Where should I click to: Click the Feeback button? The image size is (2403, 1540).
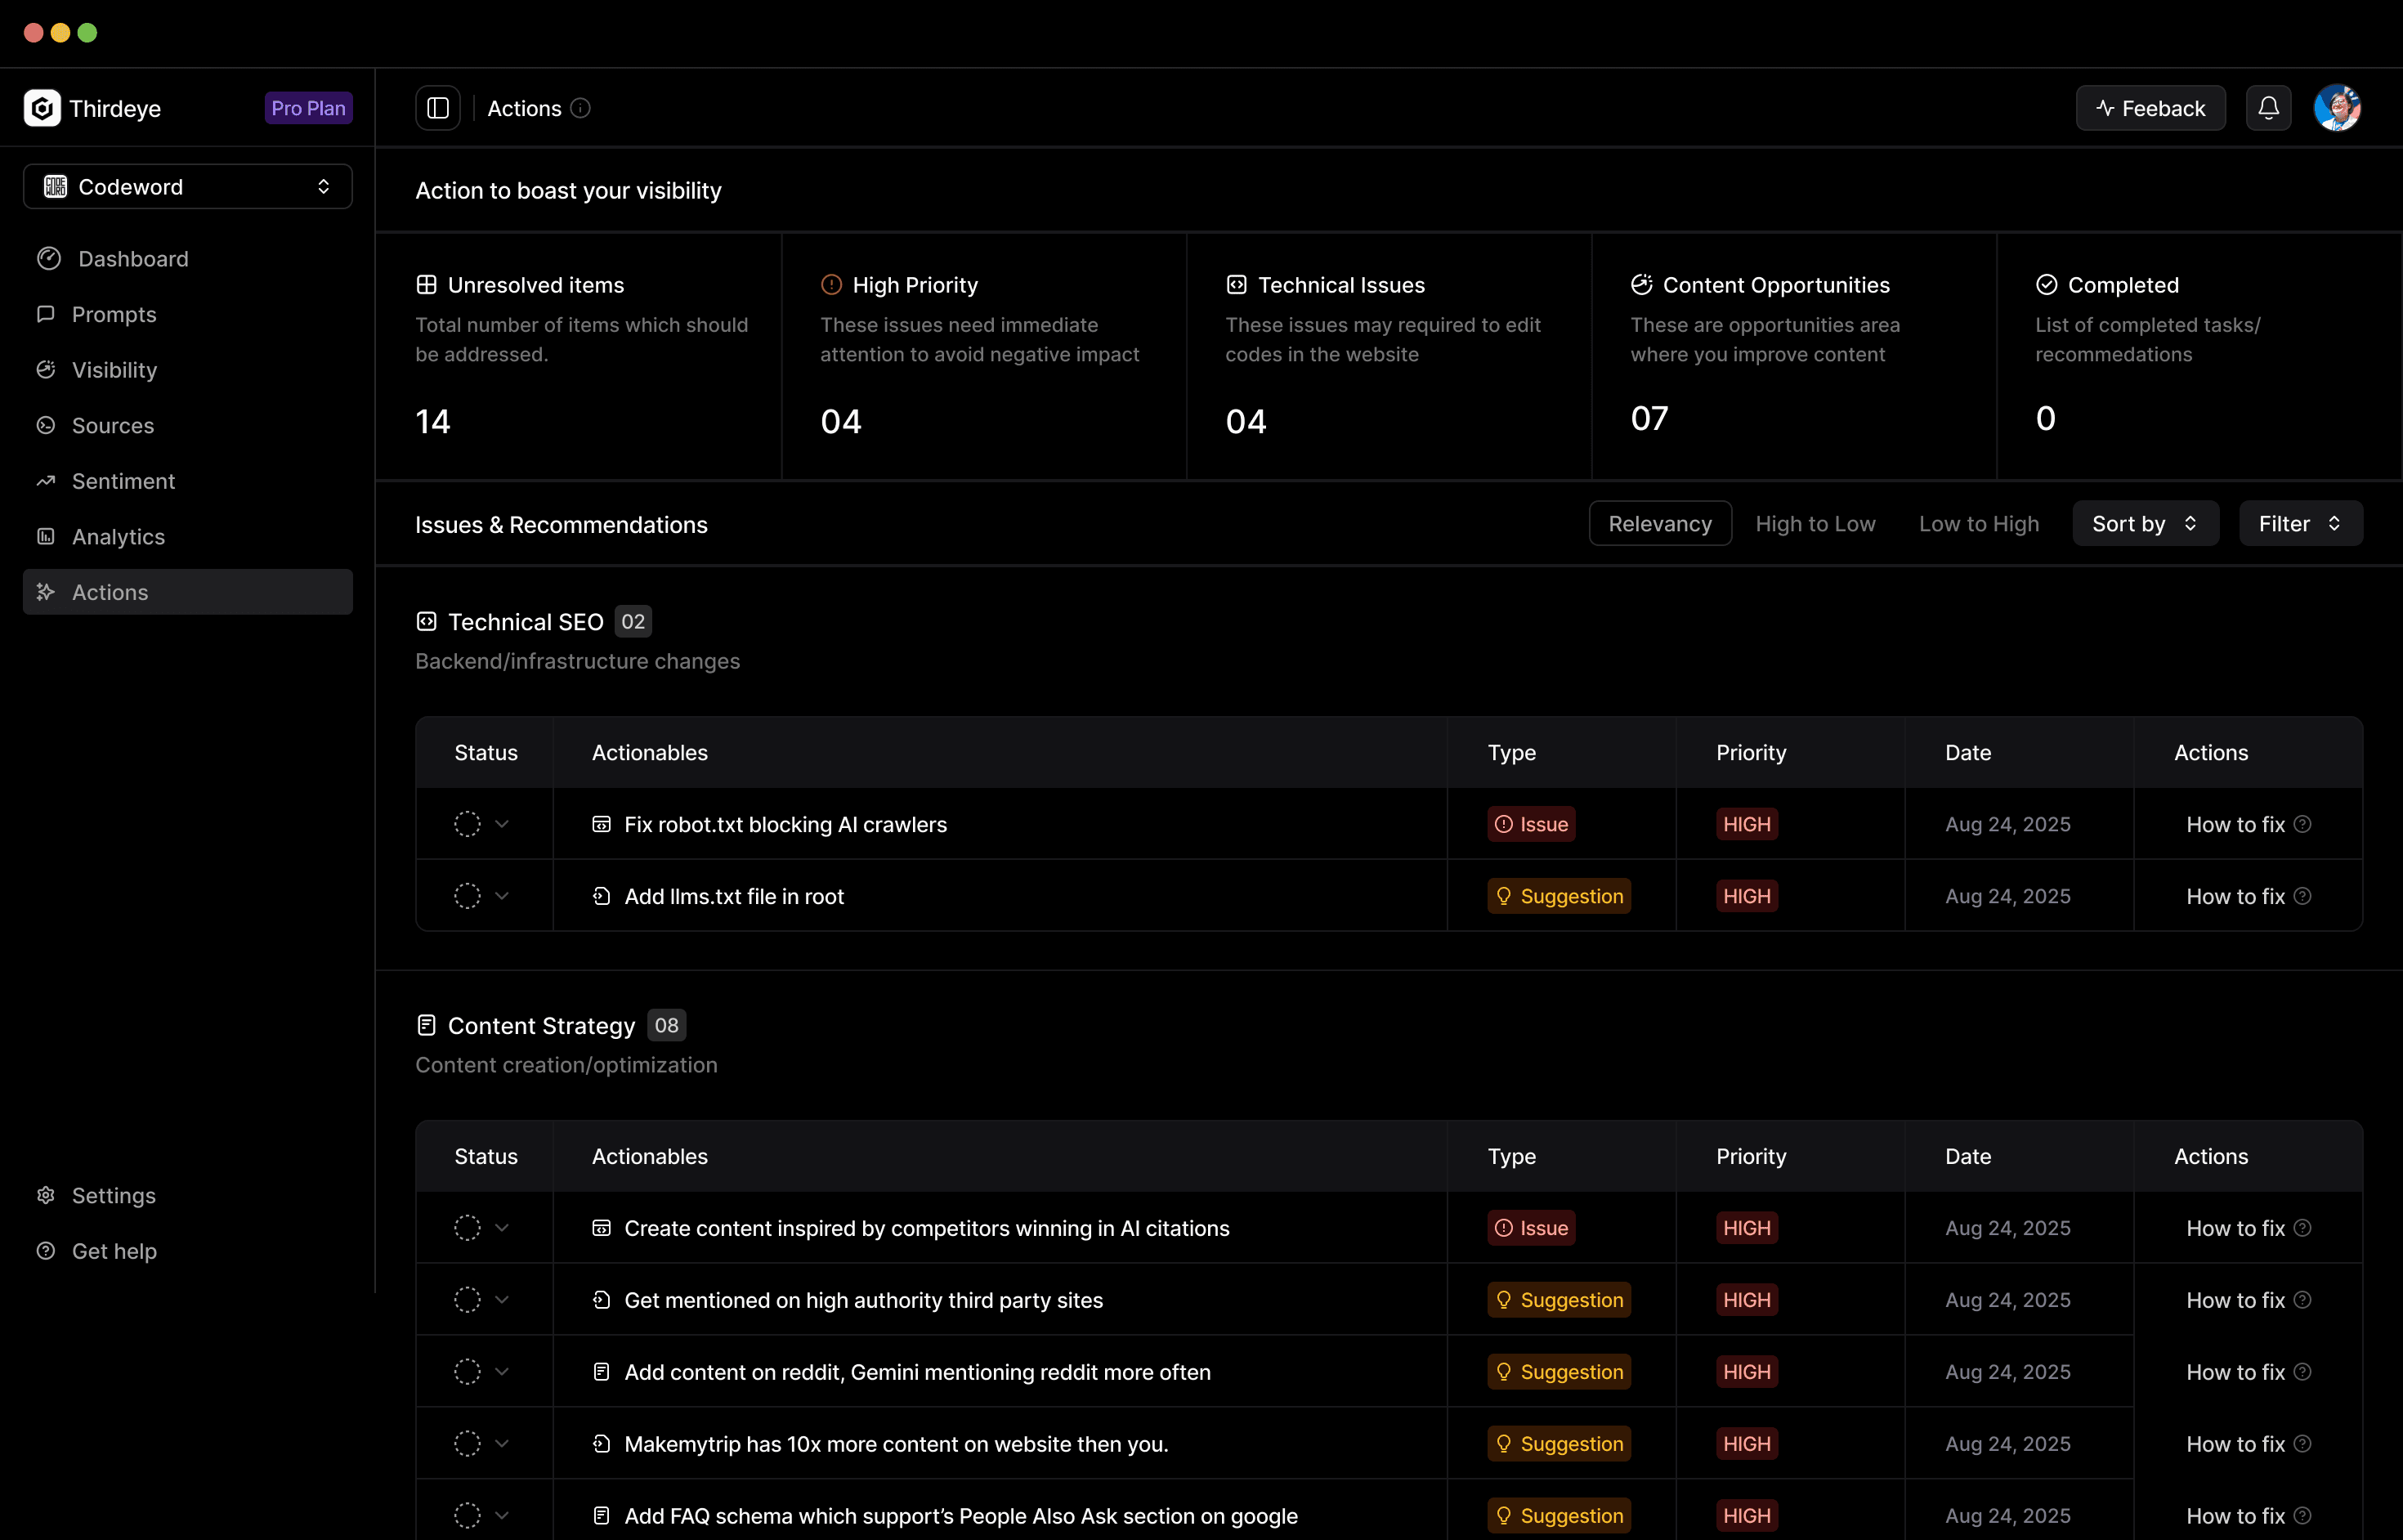point(2150,108)
